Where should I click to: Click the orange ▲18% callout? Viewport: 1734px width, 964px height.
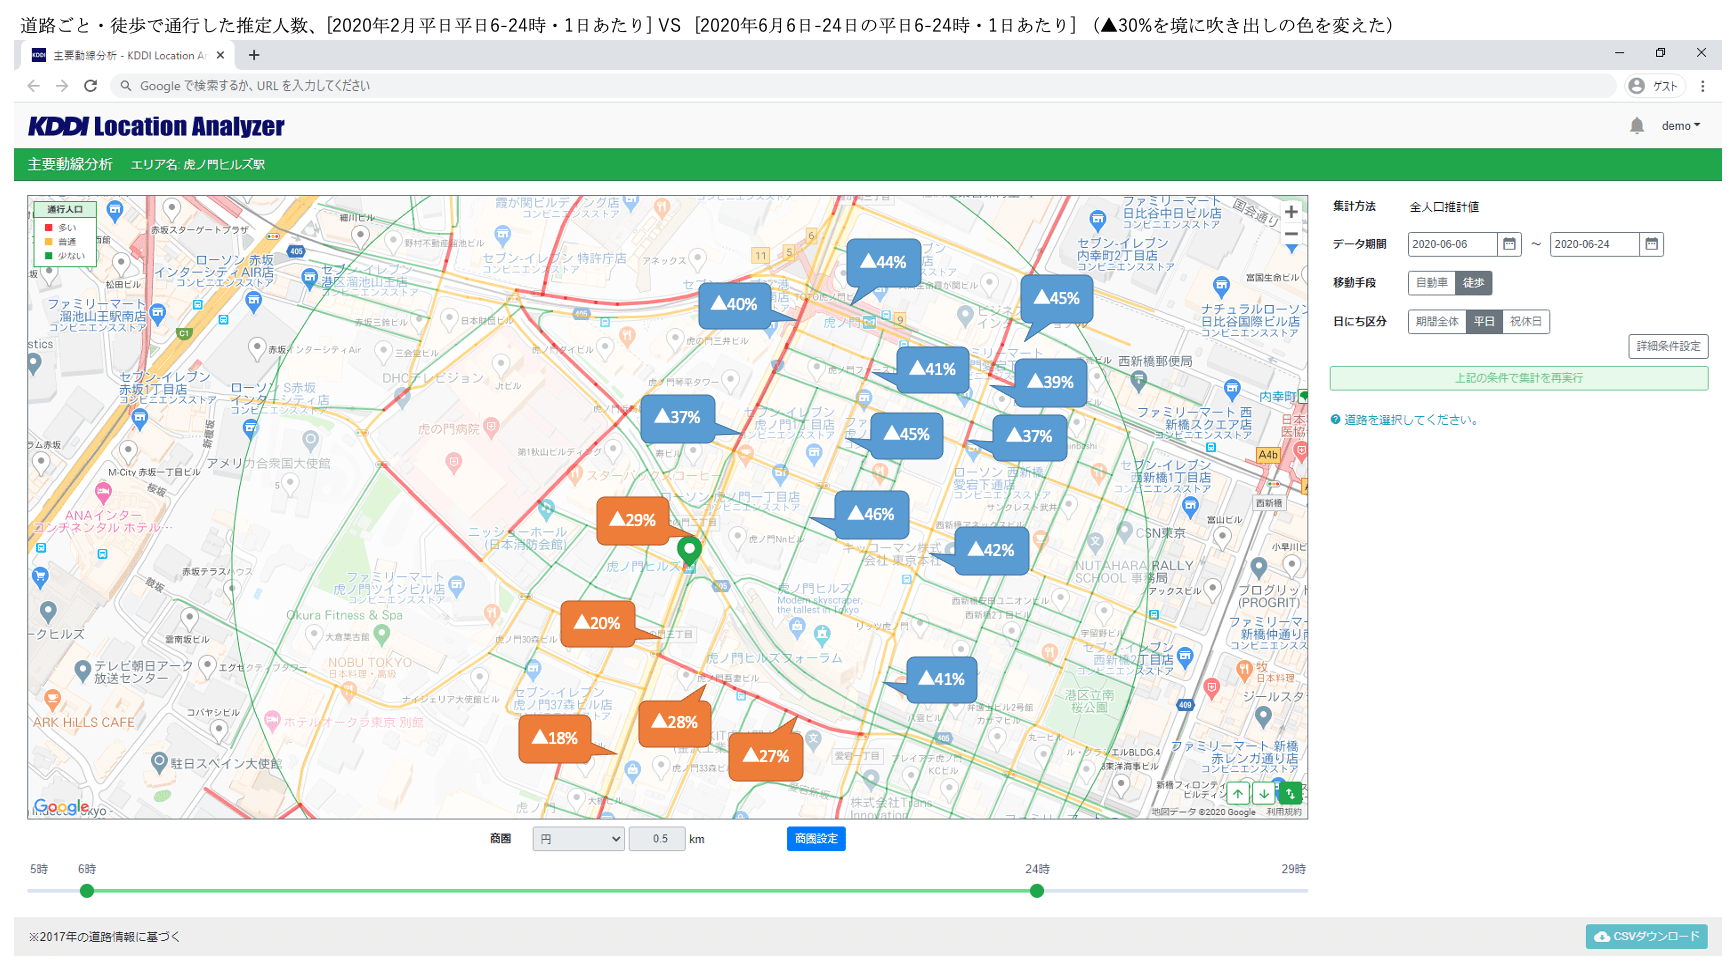click(555, 738)
